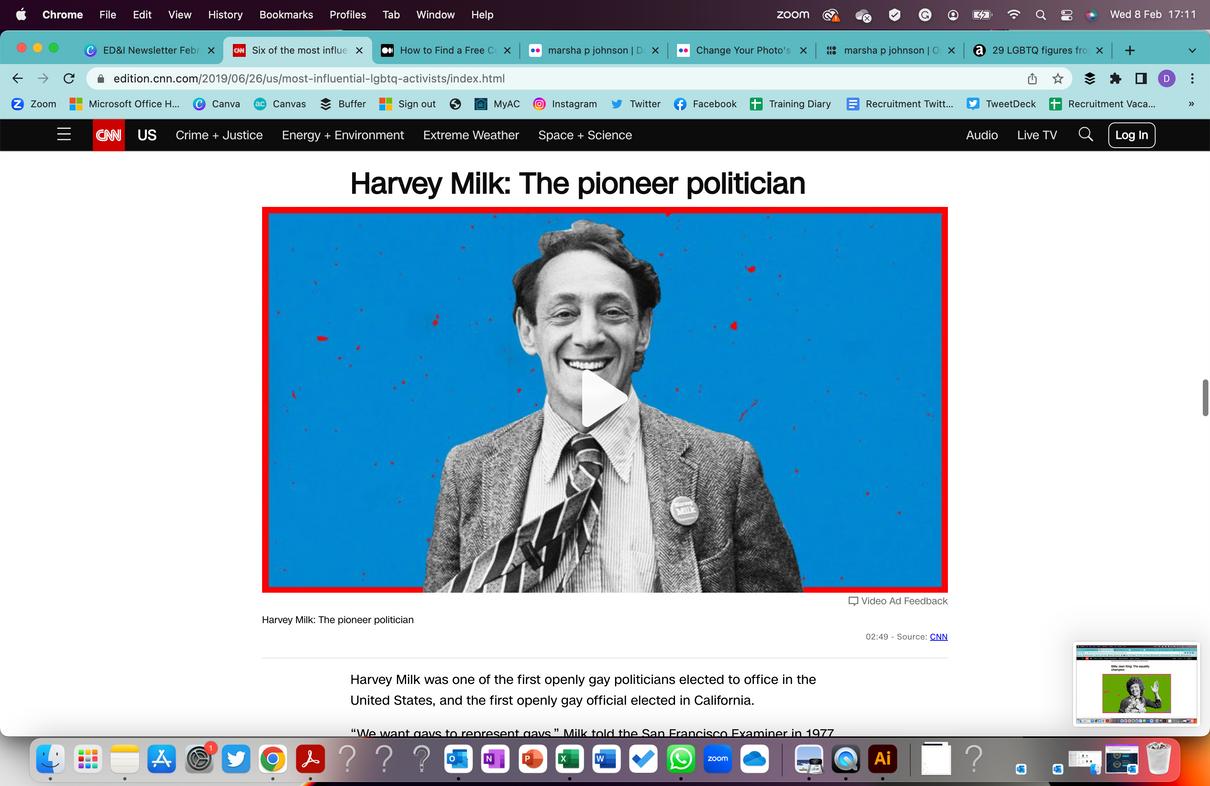
Task: Play the Harvey Milk video
Action: (x=603, y=399)
